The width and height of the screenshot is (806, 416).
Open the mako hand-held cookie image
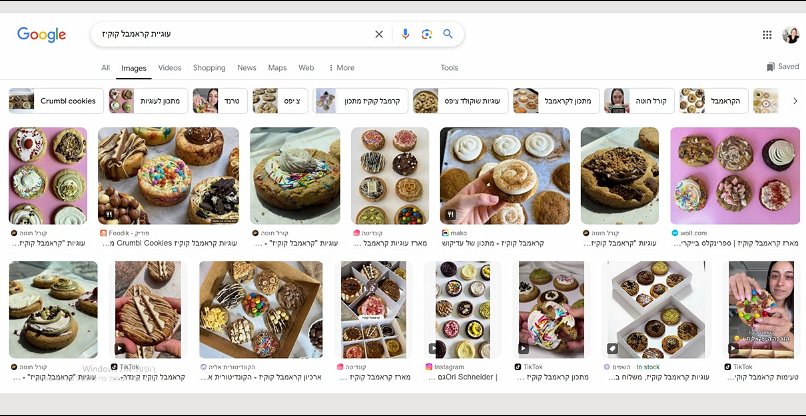[x=504, y=175]
